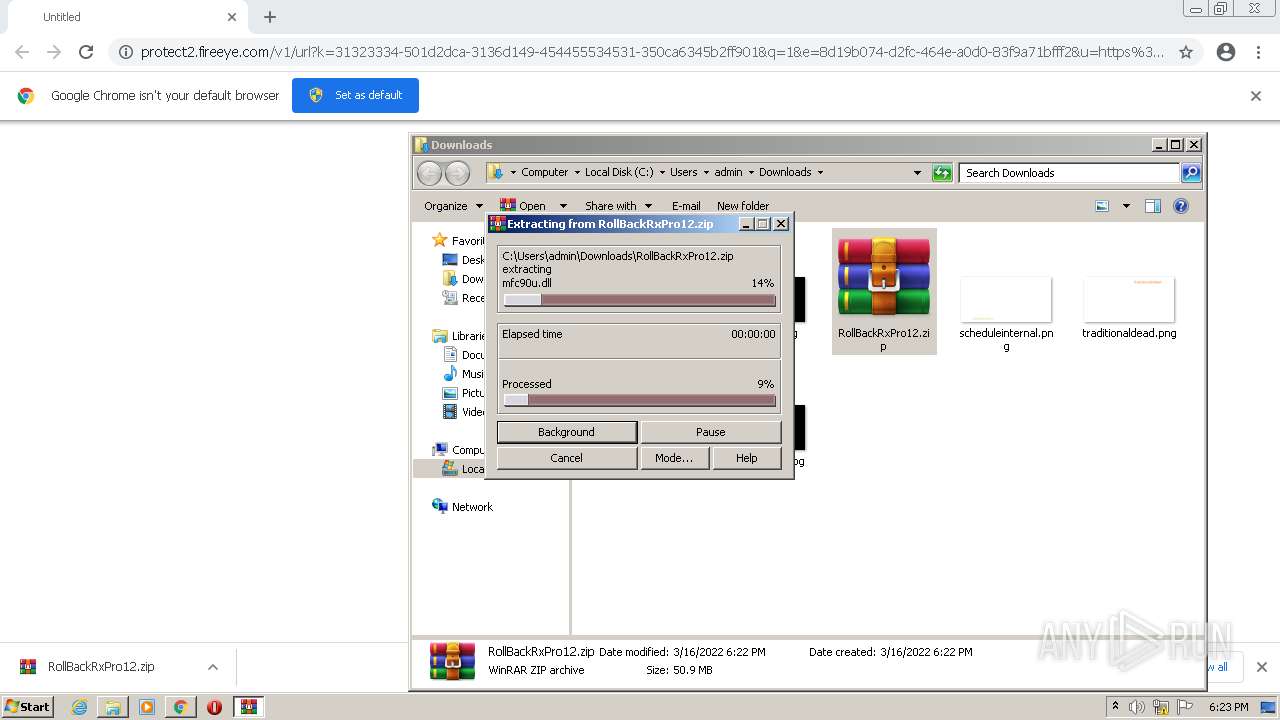Close Chrome downloads shelf
This screenshot has height=720, width=1280.
point(1261,667)
